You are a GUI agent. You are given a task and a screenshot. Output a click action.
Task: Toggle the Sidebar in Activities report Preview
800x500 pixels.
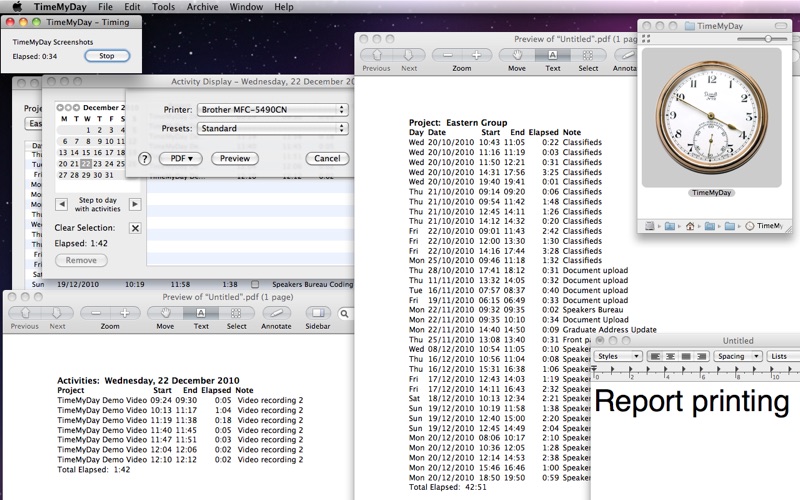[x=317, y=313]
